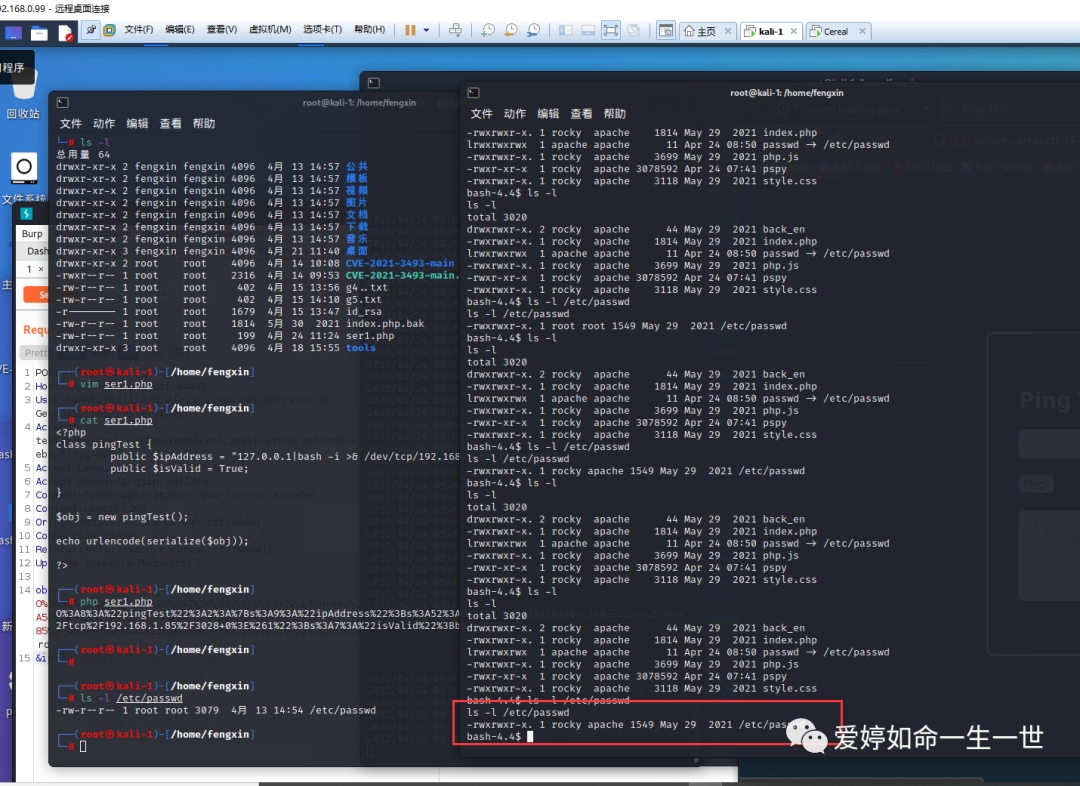Open the 帮助(H) menu in the VMware toolbar
Viewport: 1080px width, 786px height.
click(x=369, y=30)
